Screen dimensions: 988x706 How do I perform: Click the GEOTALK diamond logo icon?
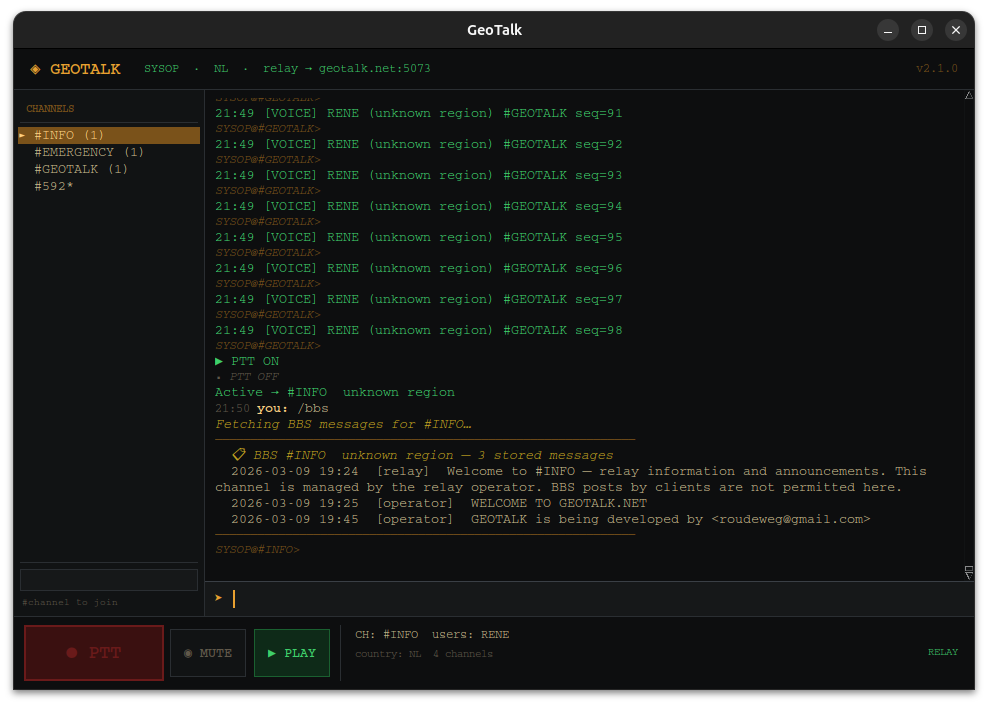coord(36,69)
